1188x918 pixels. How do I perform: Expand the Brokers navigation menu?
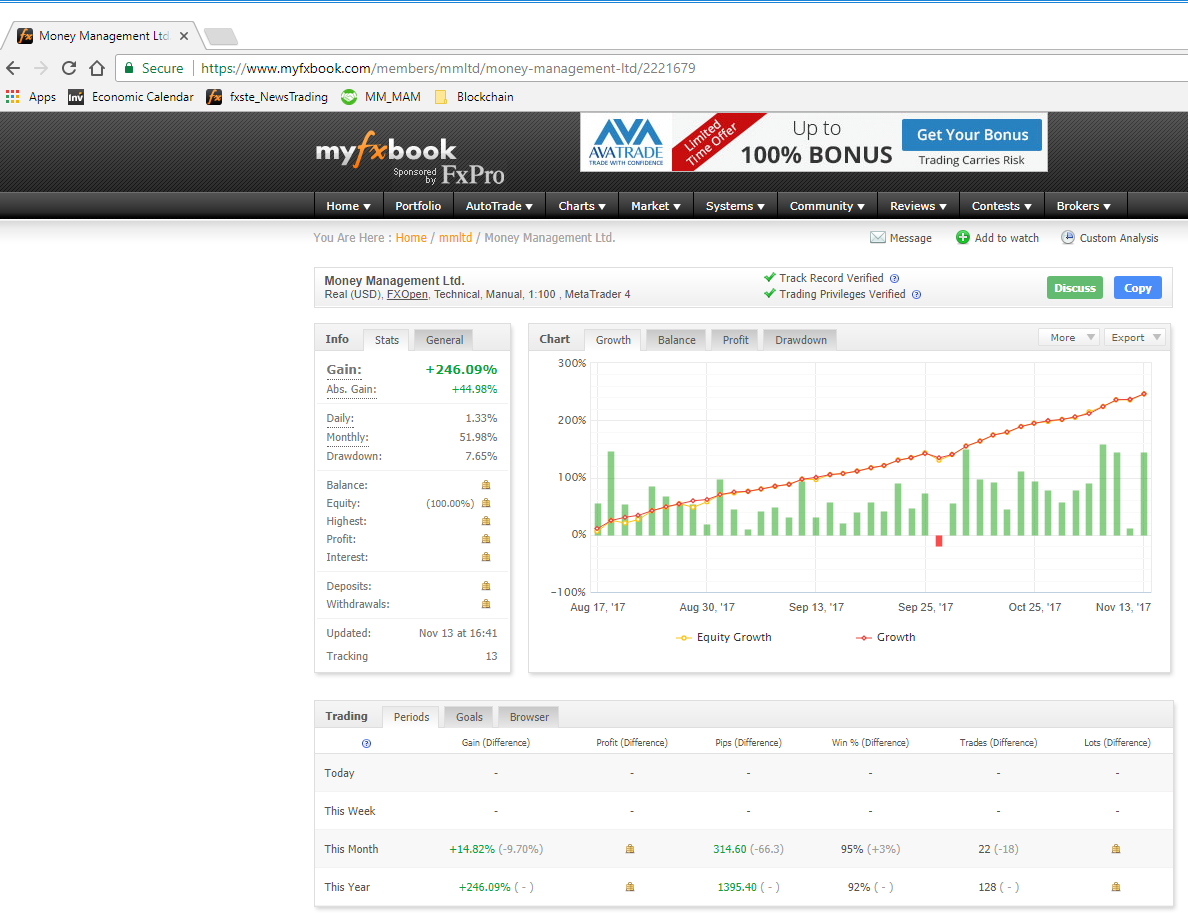coord(1083,206)
